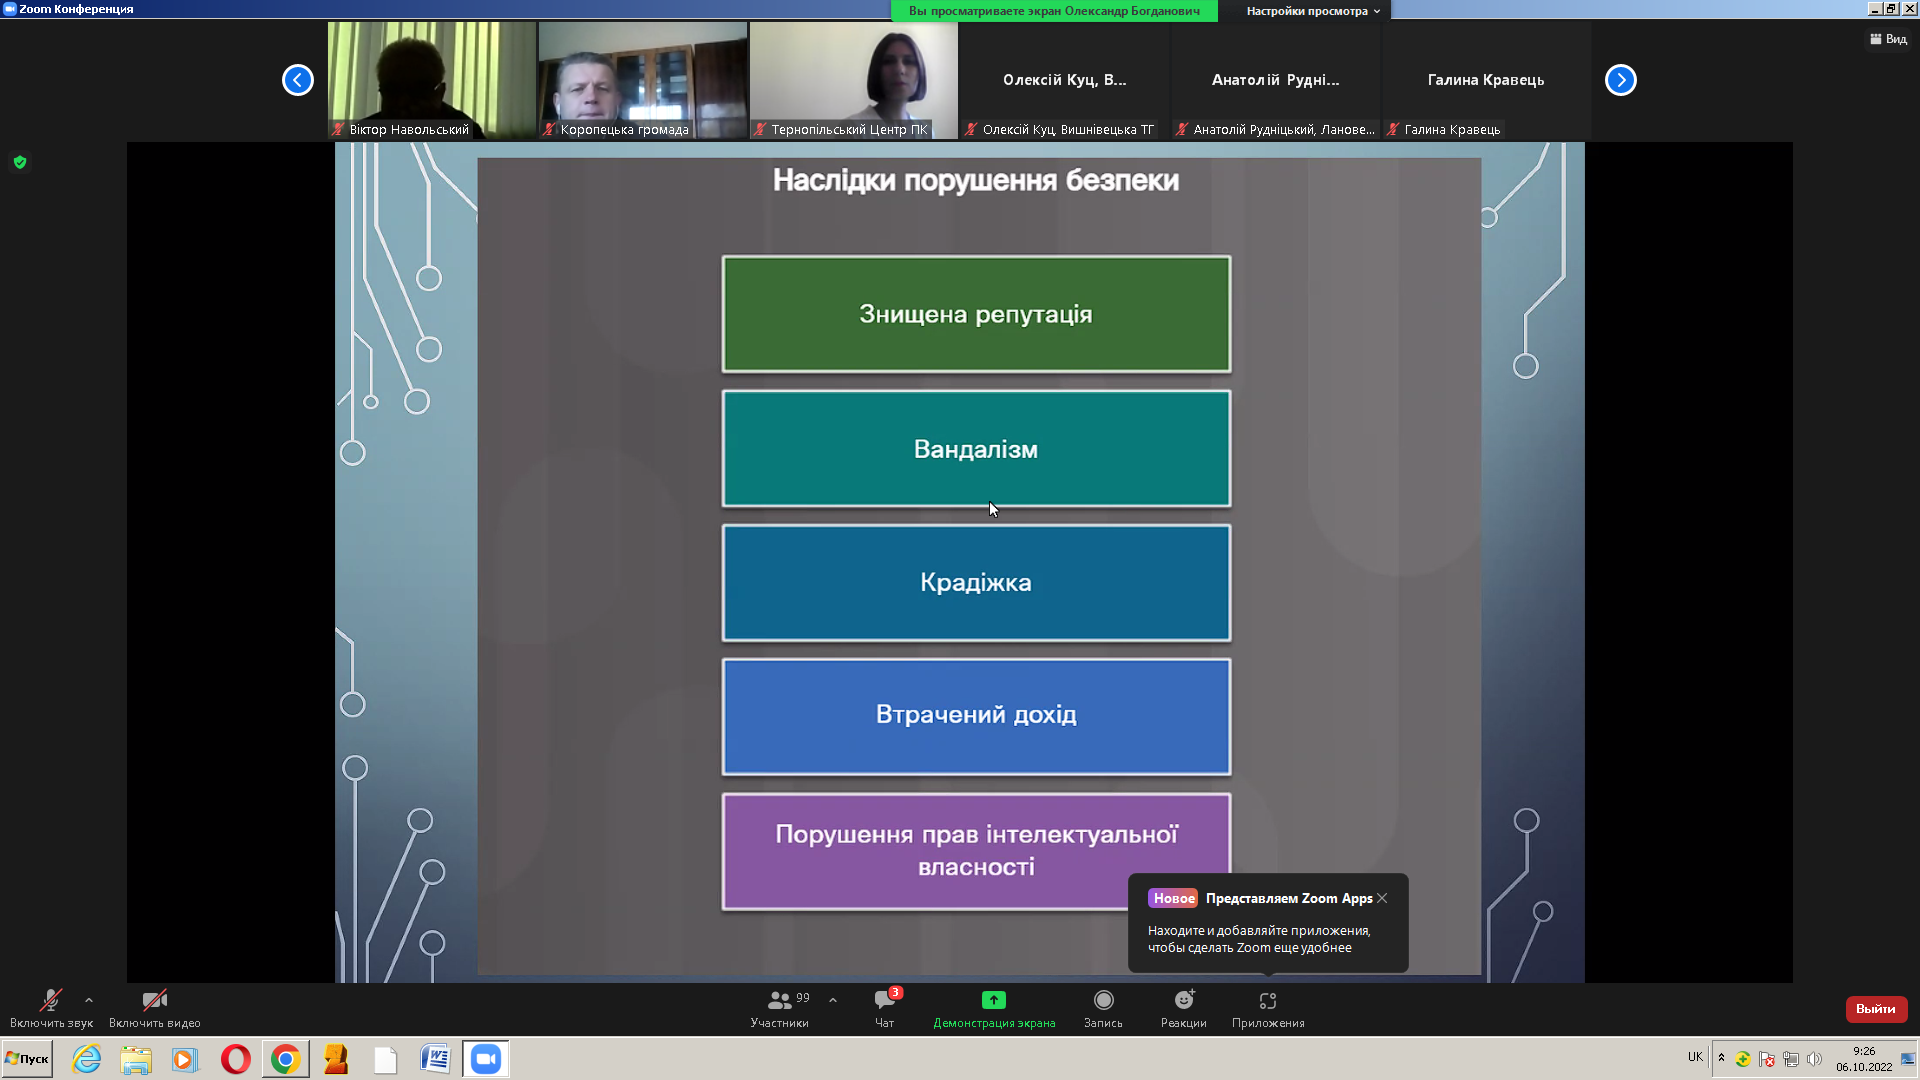
Task: Open Приложения apps panel
Action: (1268, 1008)
